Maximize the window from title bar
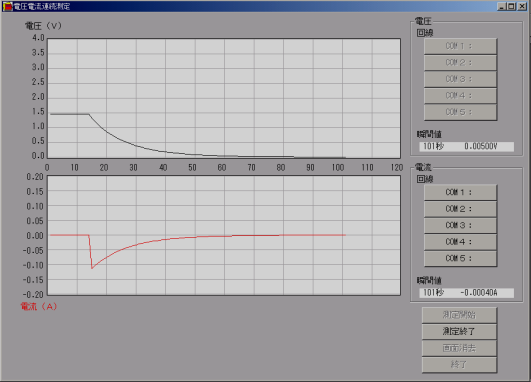This screenshot has width=531, height=382. click(x=511, y=6)
